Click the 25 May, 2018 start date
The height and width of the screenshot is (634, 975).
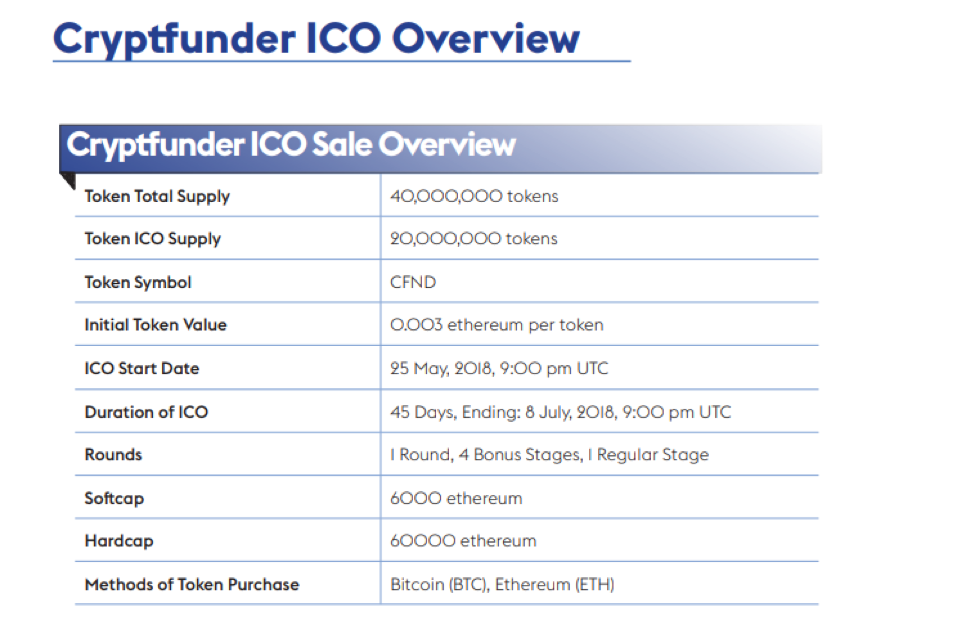[x=499, y=369]
